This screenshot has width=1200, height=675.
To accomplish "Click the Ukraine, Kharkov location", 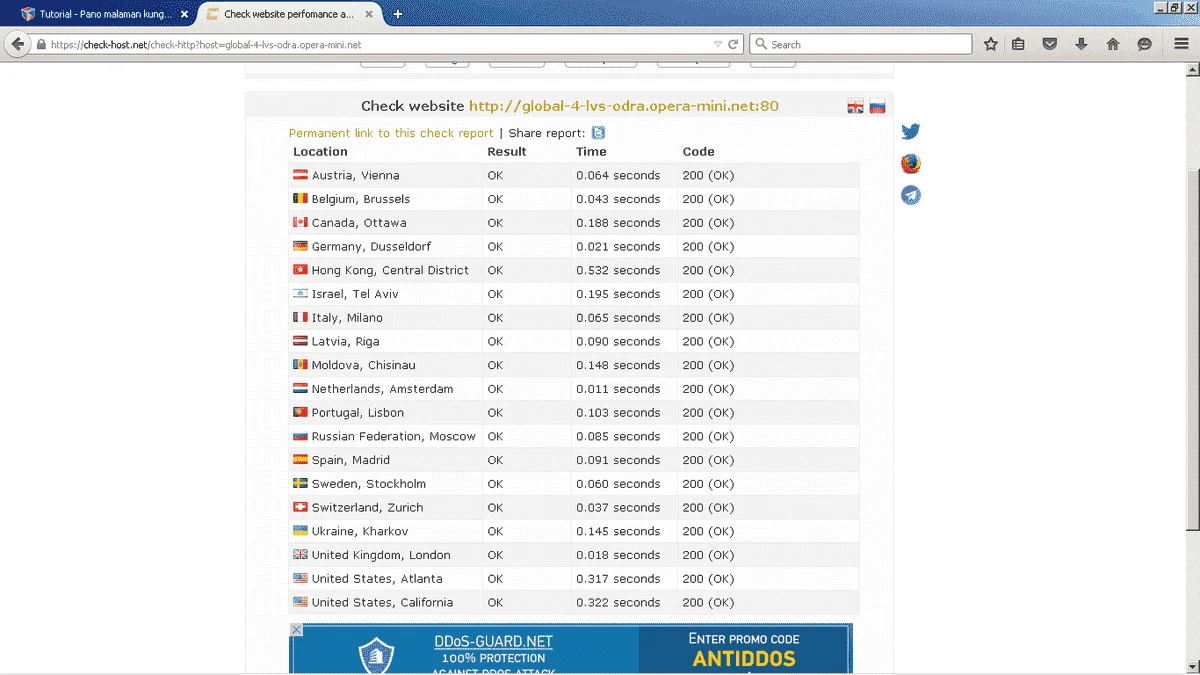I will (360, 531).
